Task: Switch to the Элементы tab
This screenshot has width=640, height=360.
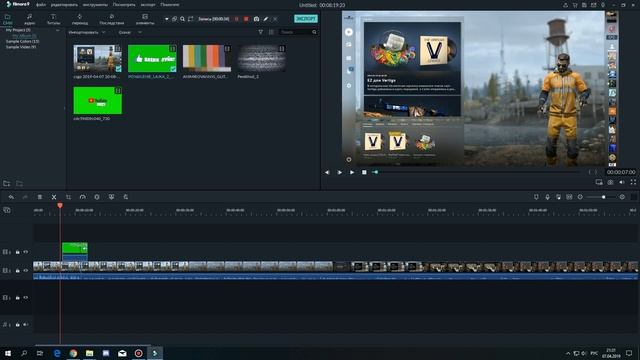Action: 145,19
